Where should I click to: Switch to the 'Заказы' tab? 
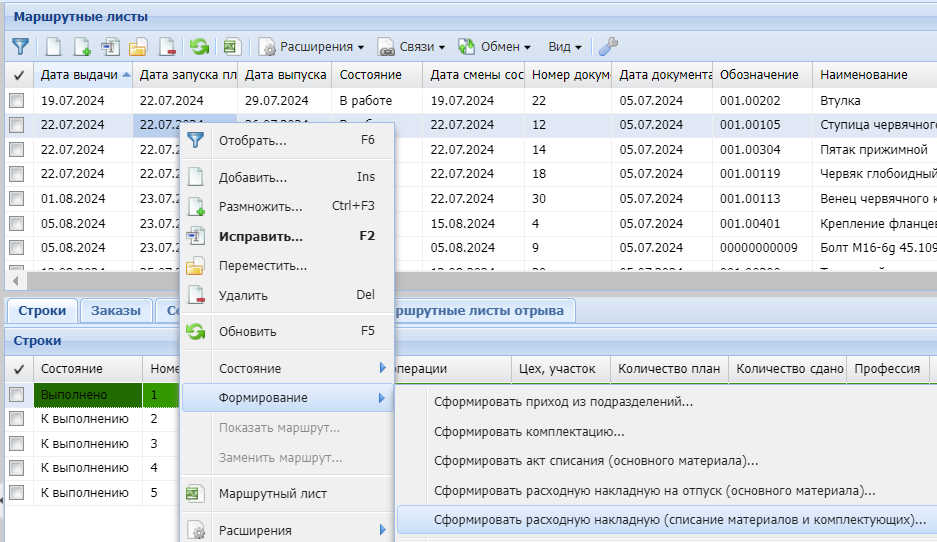tap(116, 311)
